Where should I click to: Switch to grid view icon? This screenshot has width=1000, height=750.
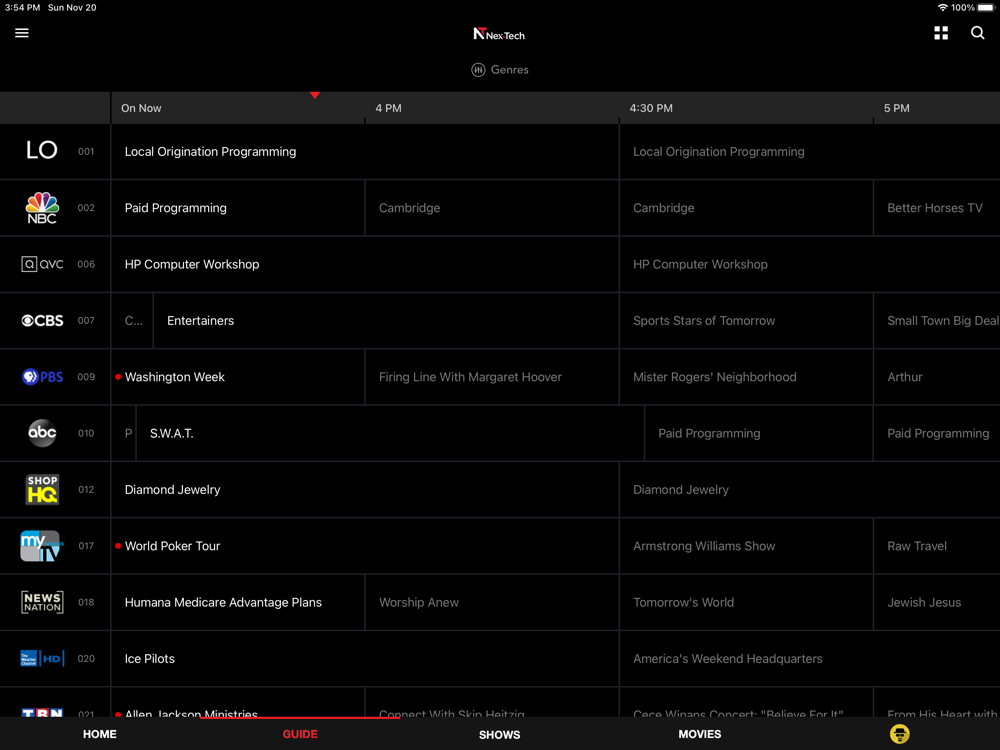click(941, 33)
